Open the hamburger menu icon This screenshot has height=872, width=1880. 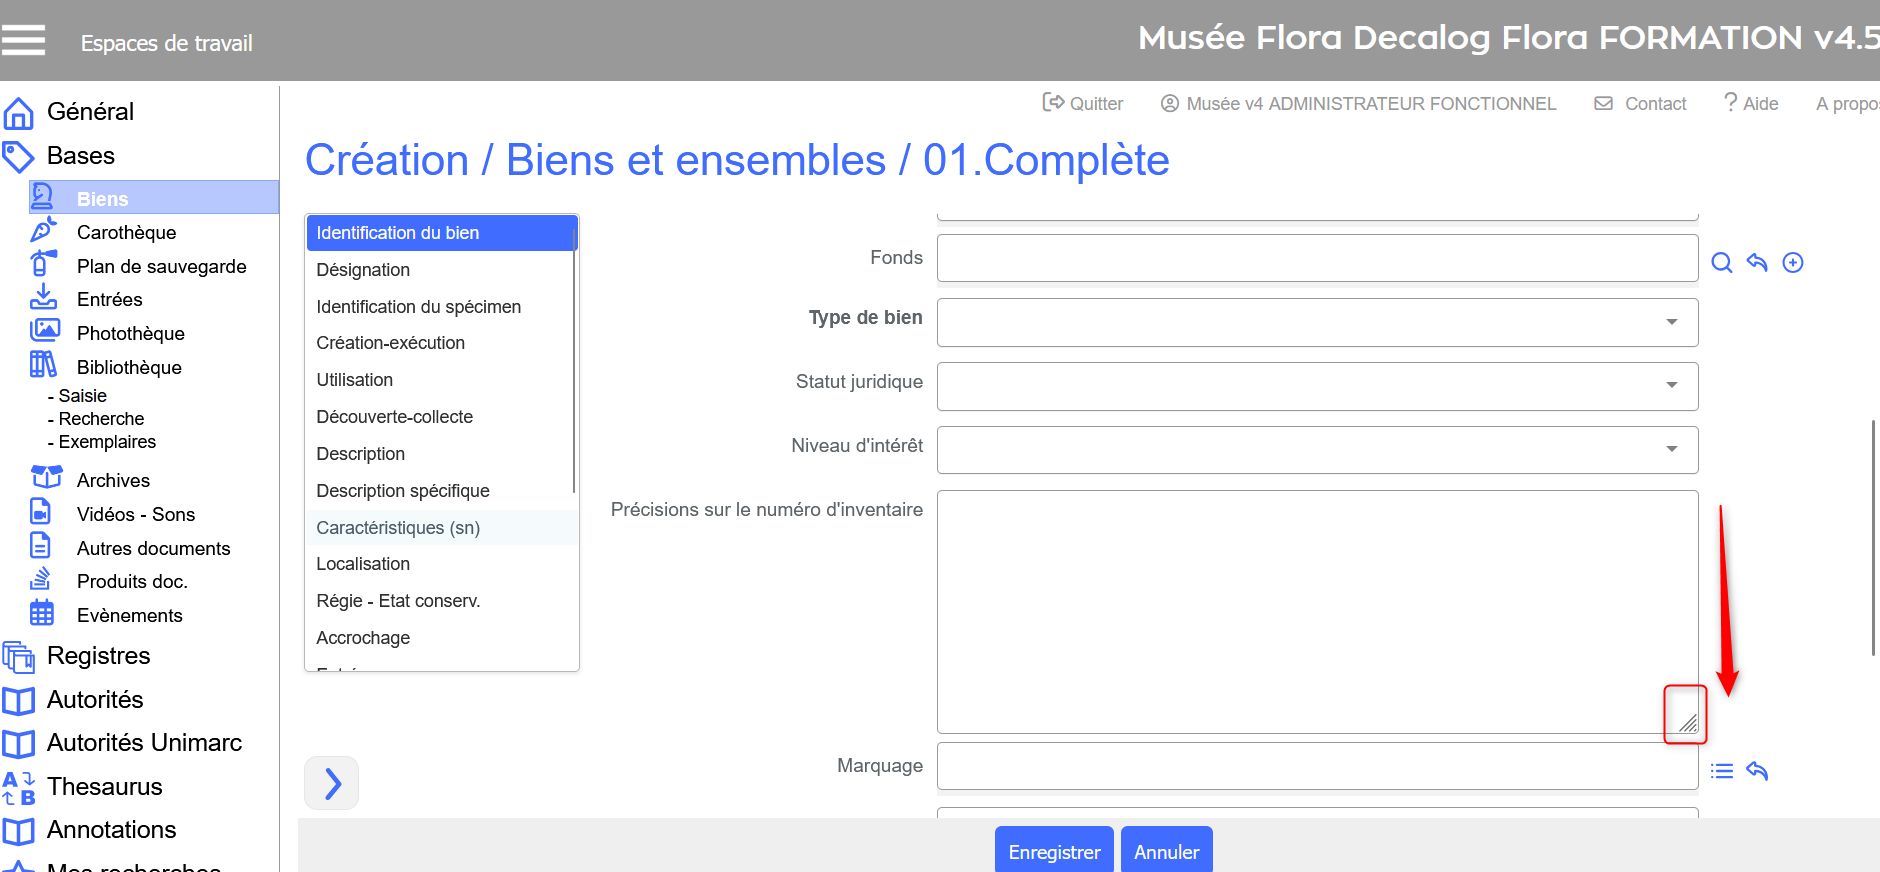[24, 40]
